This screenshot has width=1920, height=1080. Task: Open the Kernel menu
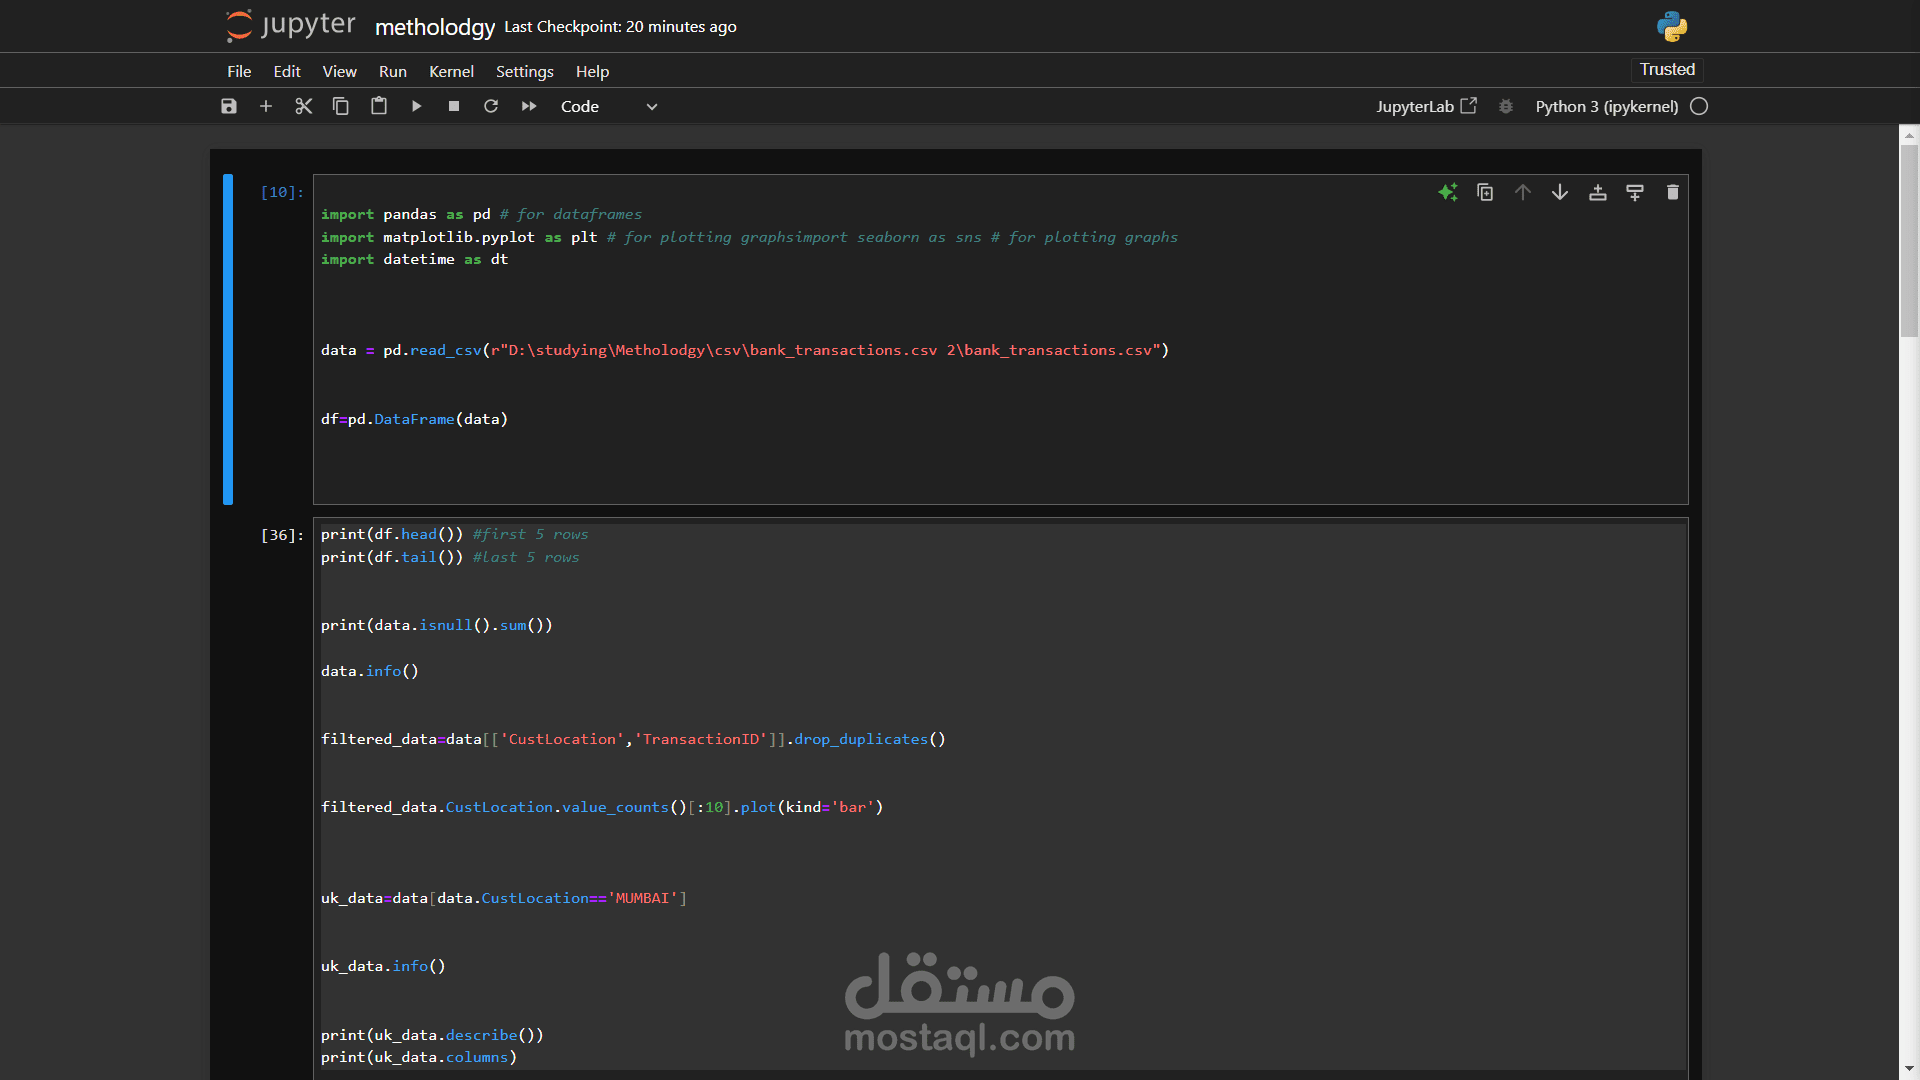451,71
